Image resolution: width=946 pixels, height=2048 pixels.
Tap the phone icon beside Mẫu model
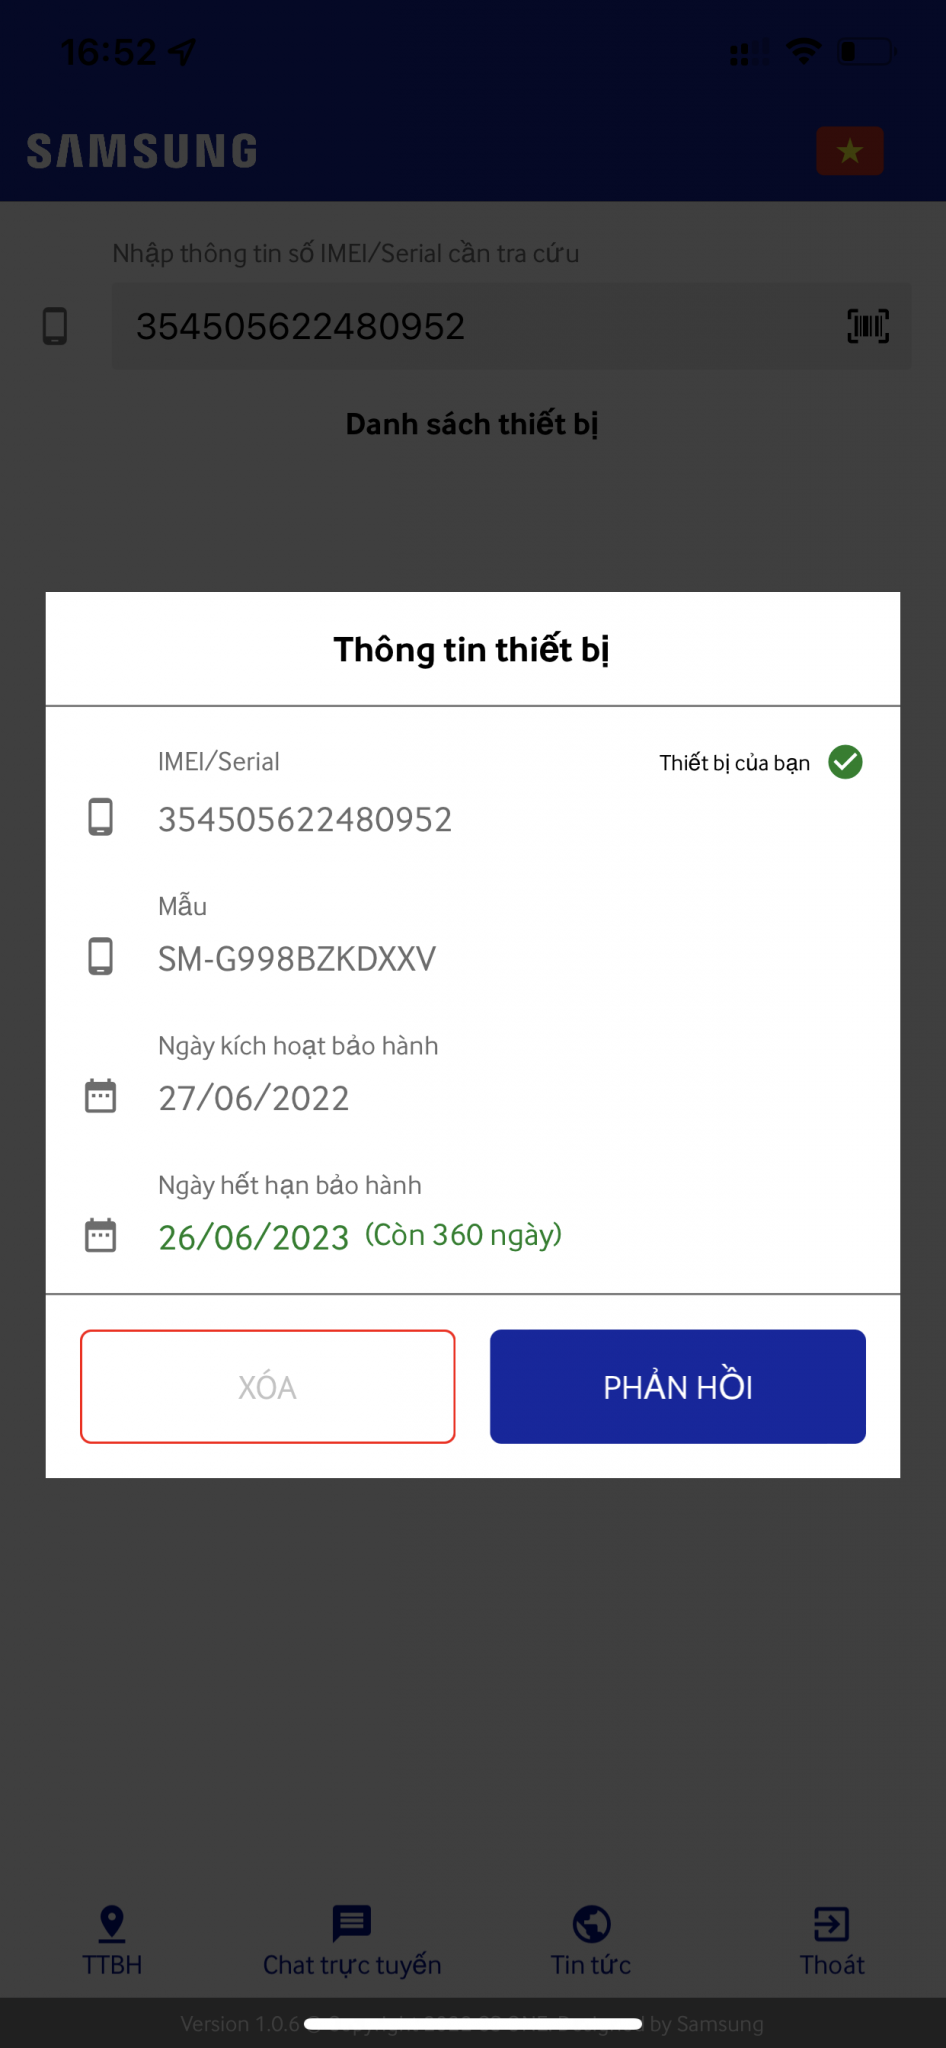tap(100, 957)
